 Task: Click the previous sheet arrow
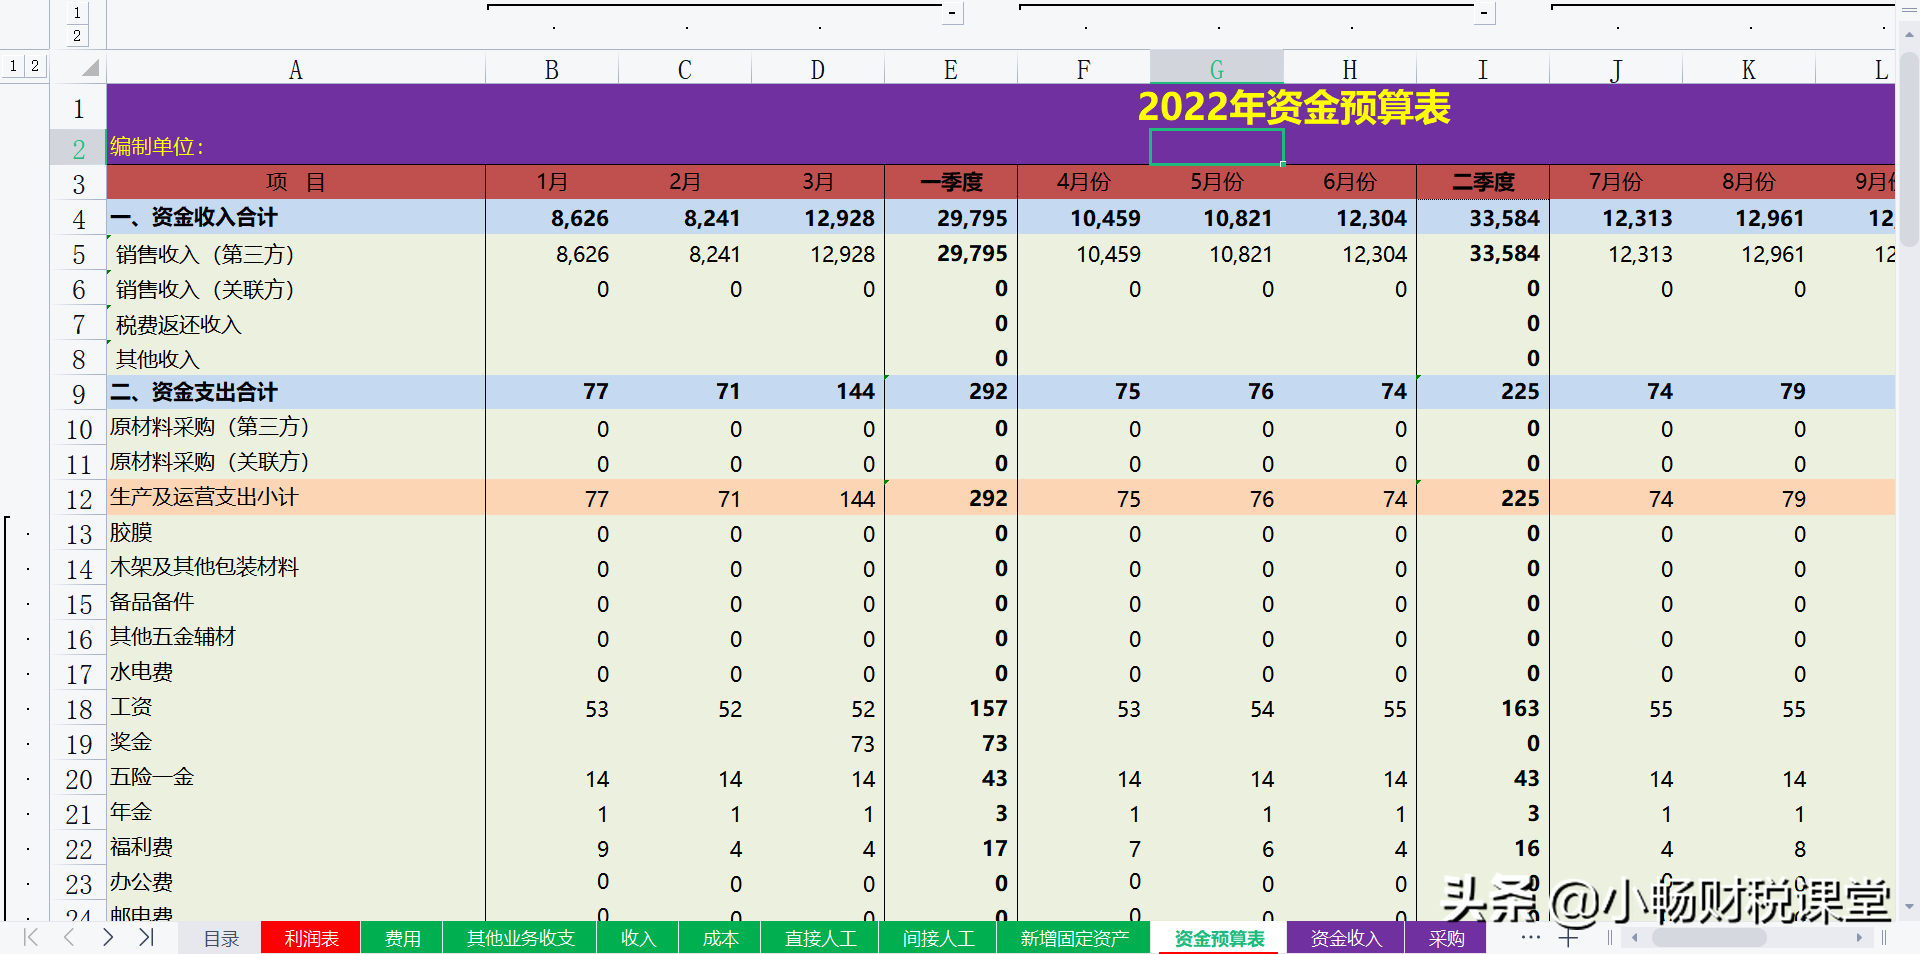[x=68, y=938]
